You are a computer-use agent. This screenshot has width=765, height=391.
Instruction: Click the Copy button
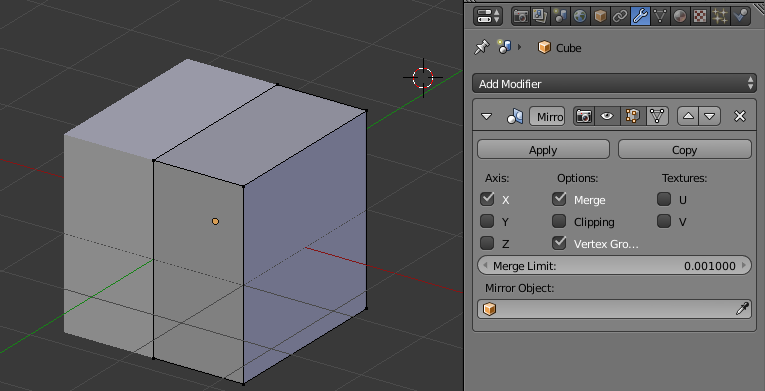684,149
